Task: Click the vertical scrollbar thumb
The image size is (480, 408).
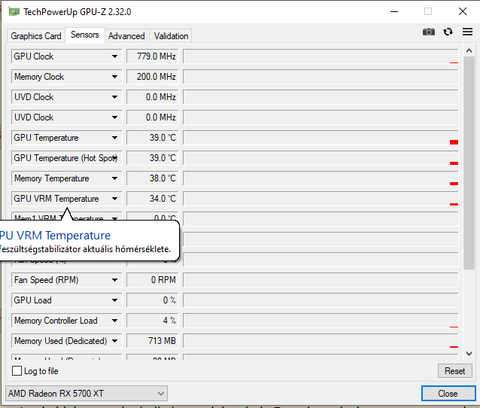Action: click(x=469, y=163)
